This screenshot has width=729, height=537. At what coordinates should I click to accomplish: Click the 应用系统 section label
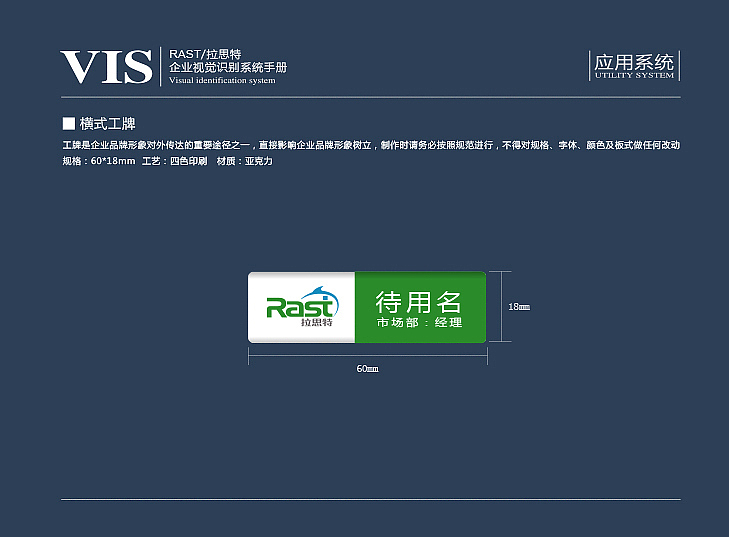(x=634, y=62)
